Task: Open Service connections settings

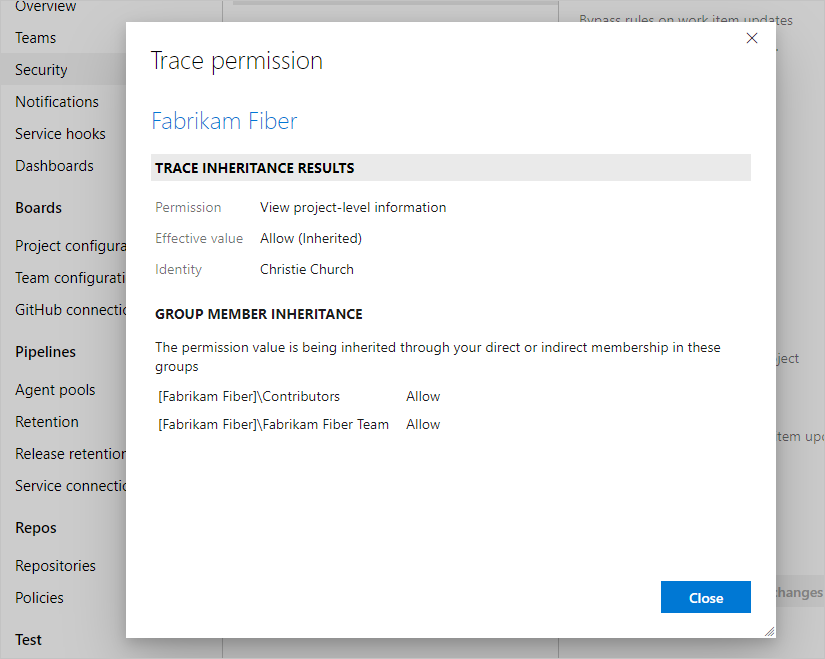Action: (64, 485)
